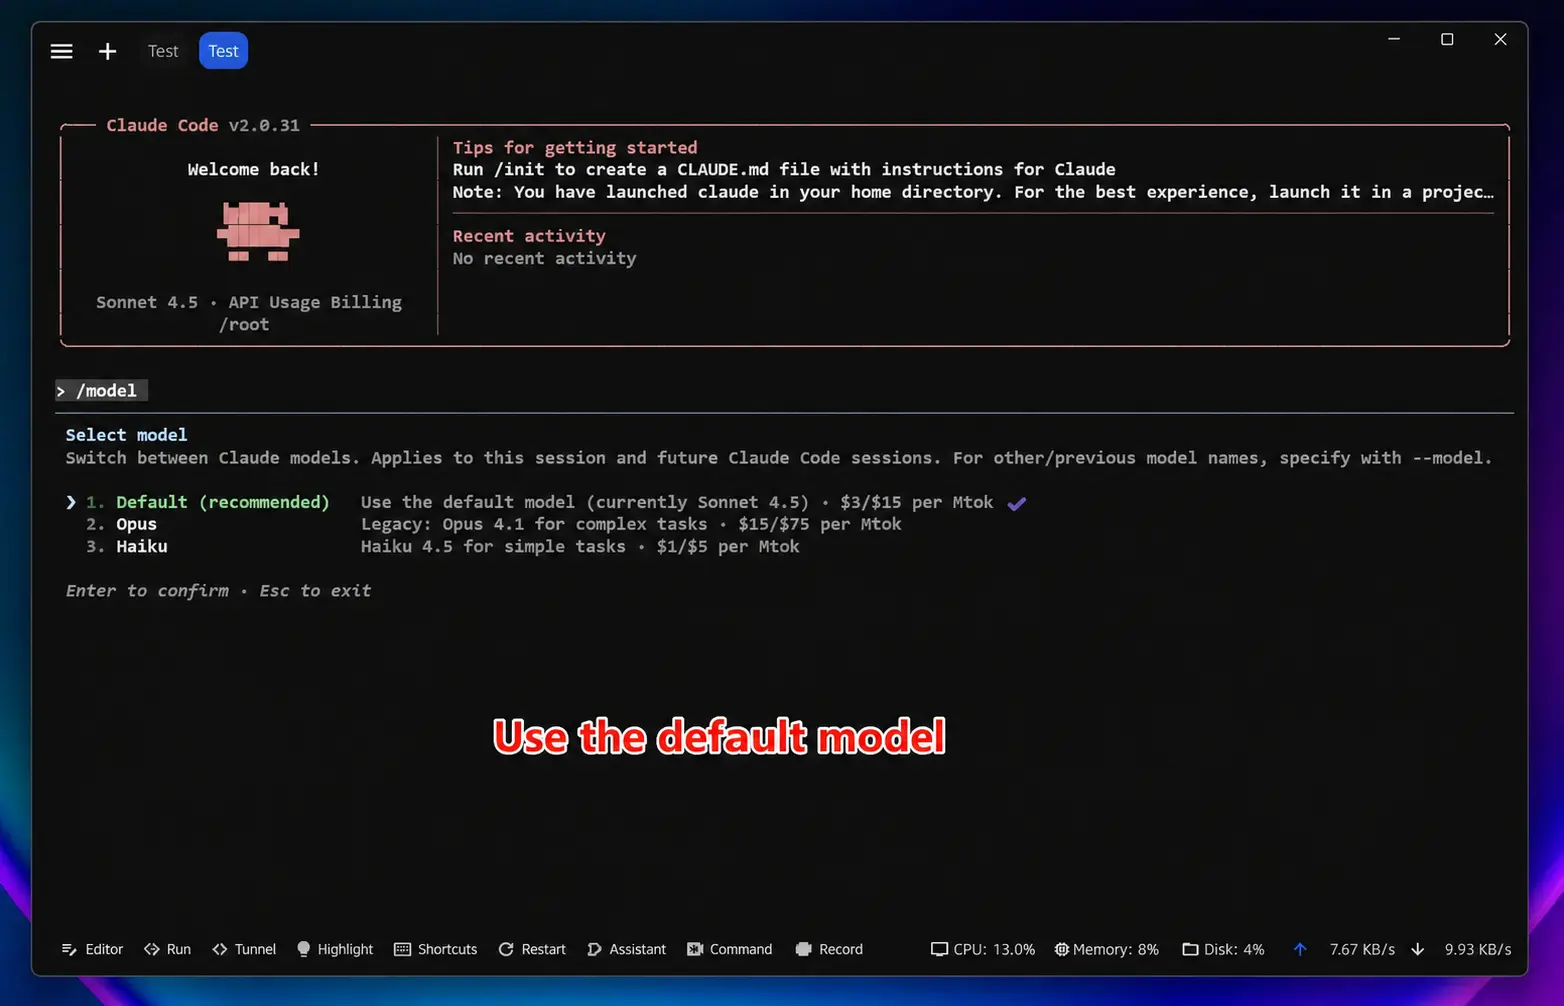Click Enter to confirm hint text
The height and width of the screenshot is (1006, 1564).
(x=147, y=590)
